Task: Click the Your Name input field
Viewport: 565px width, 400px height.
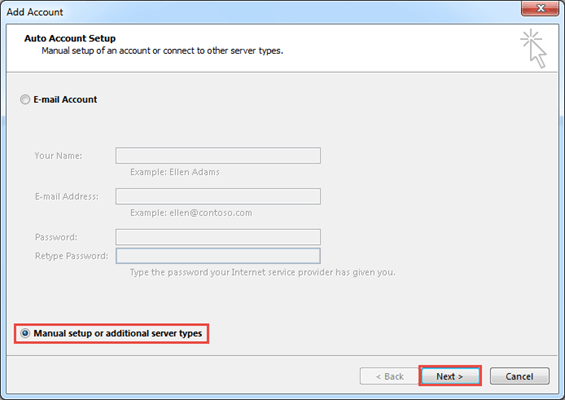Action: point(218,156)
